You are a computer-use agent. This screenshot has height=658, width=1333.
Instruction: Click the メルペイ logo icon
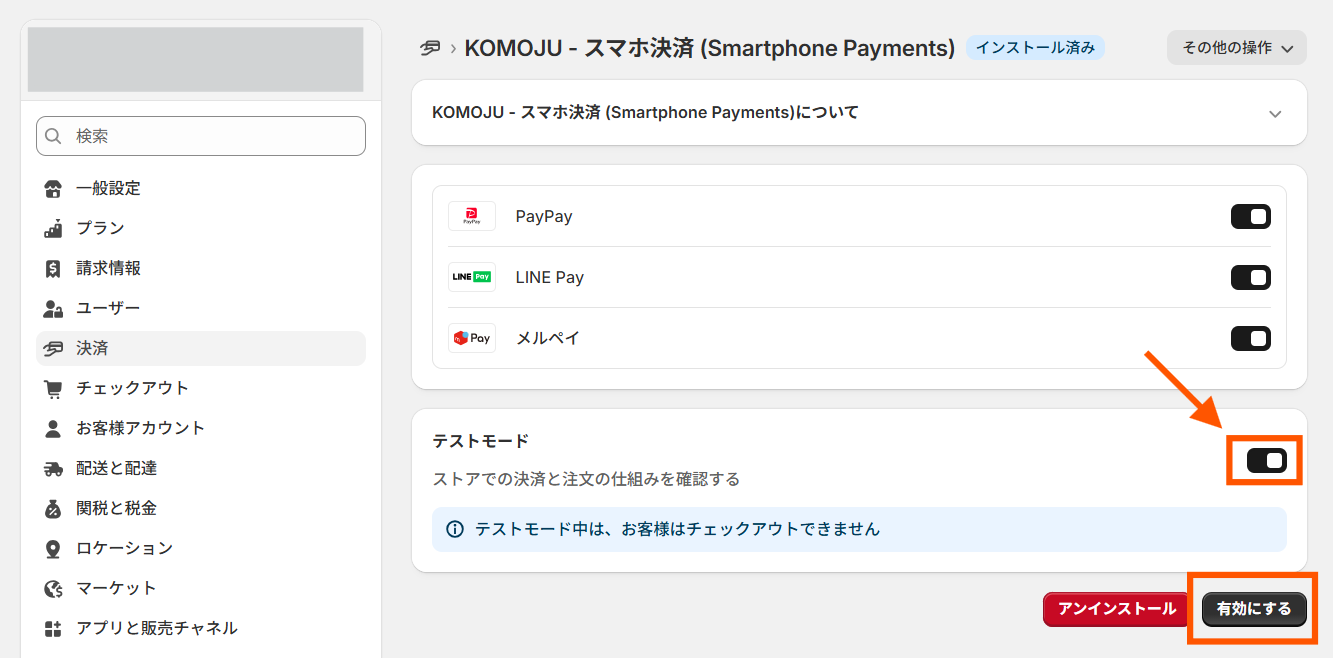click(472, 338)
